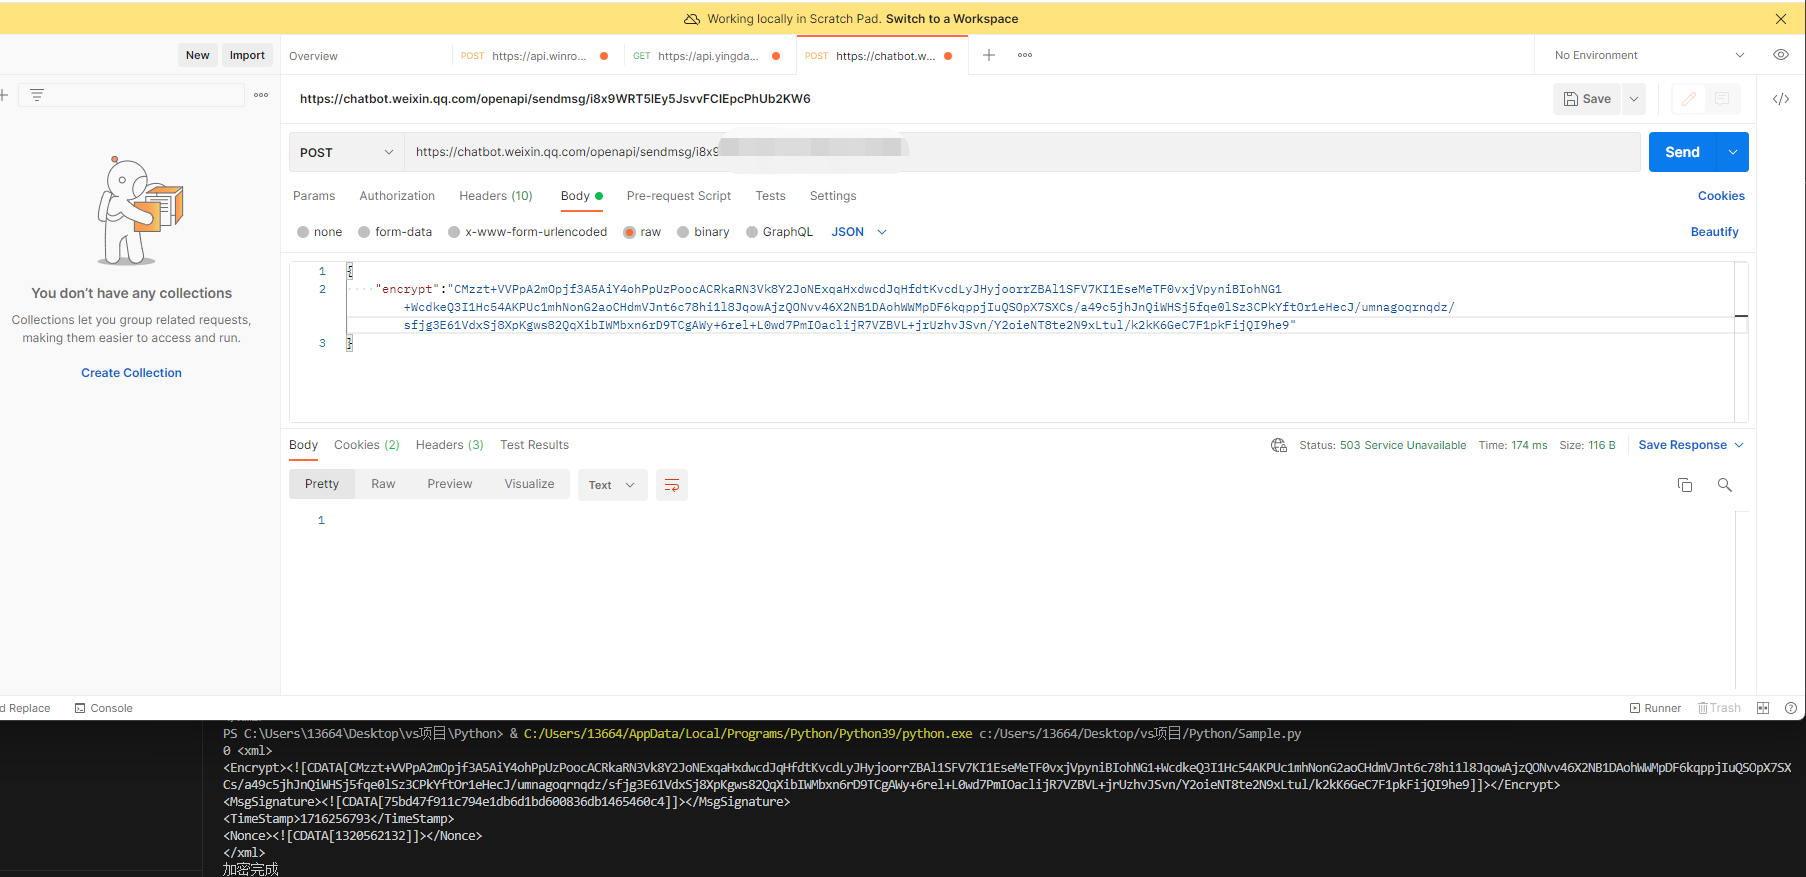Open the environment quick look eye icon

tap(1781, 55)
